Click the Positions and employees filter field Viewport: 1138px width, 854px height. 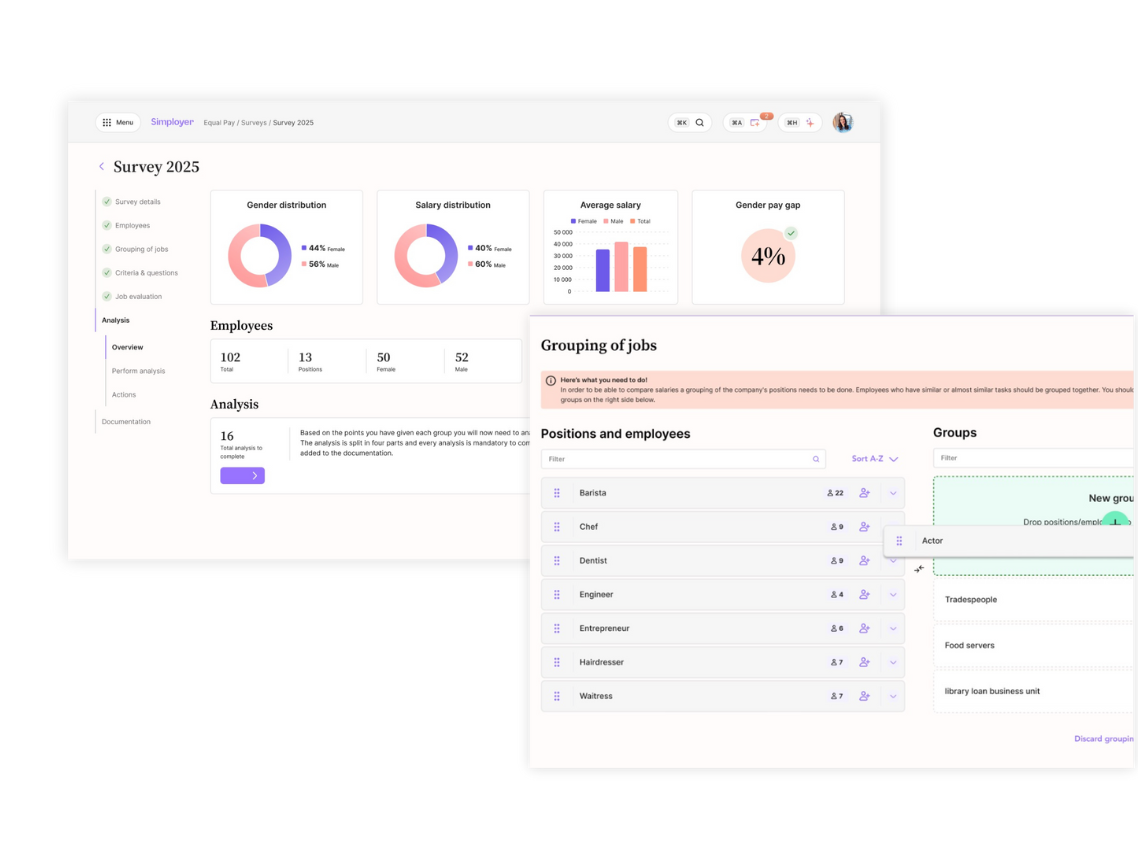click(680, 459)
